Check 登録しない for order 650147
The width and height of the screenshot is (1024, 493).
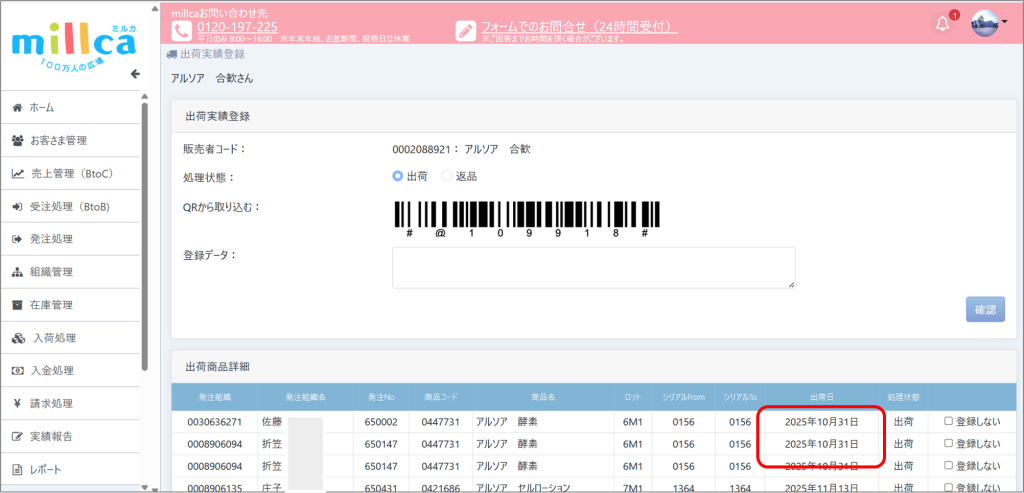(949, 443)
